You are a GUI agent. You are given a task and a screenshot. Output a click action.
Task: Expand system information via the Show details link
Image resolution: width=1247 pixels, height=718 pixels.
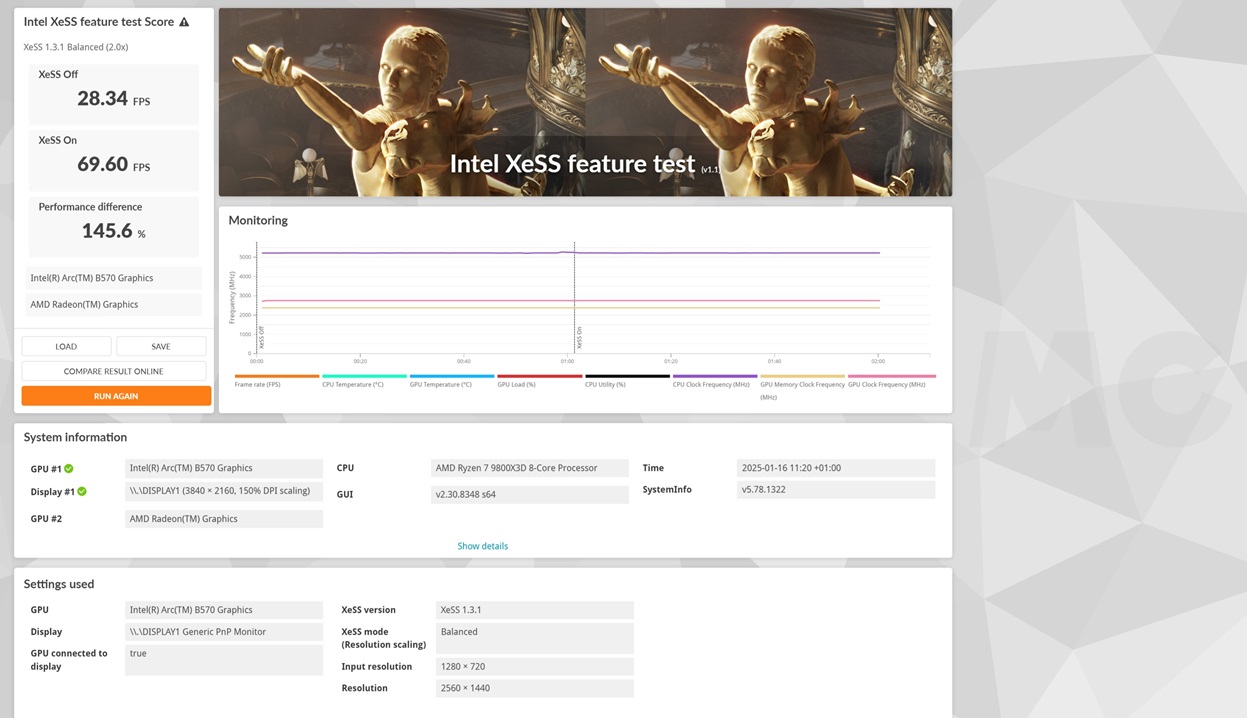pos(482,546)
